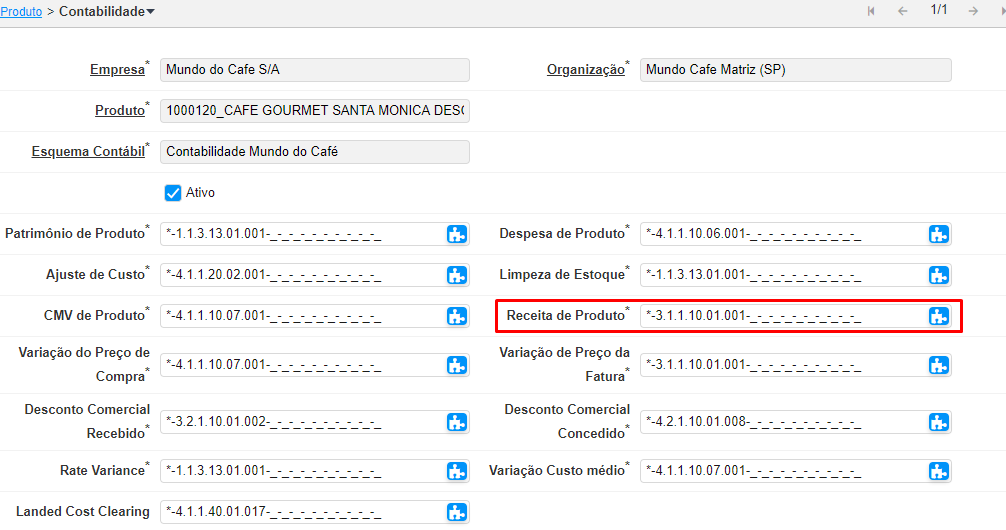Screen dimensions: 1006x530
Task: Click account combination icon for Ajuste de Custo
Action: tap(457, 275)
